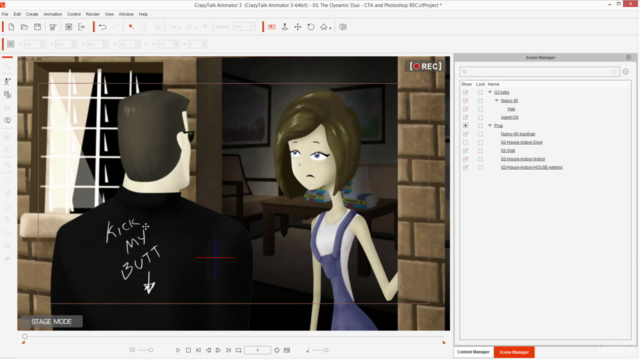This screenshot has height=360, width=640.
Task: Hide the Hair layer via Show checkbox
Action: (x=465, y=109)
